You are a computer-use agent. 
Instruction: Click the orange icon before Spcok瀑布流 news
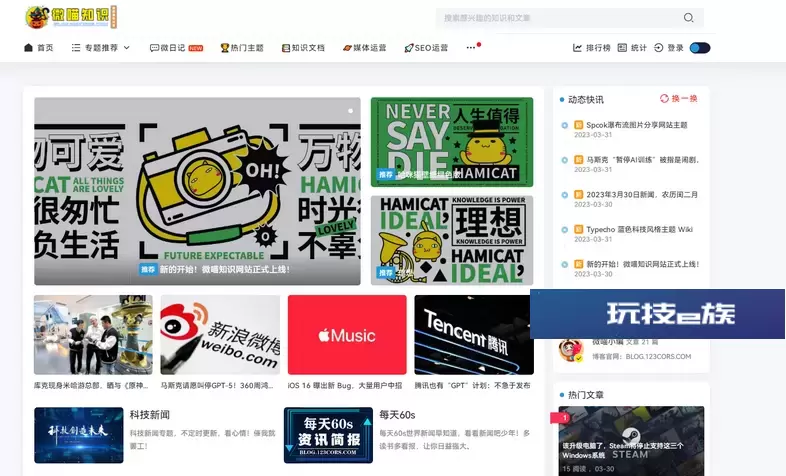point(578,125)
